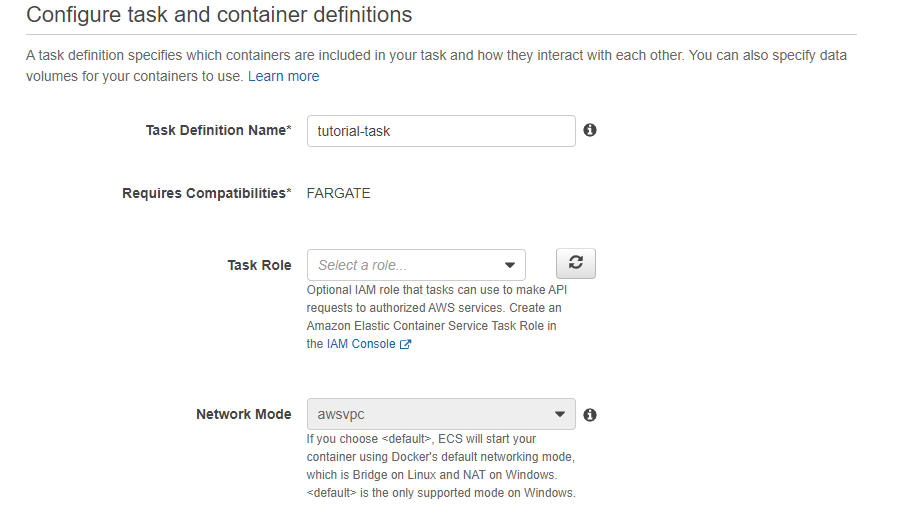The image size is (902, 530).
Task: Click the Network Mode label
Action: point(244,414)
